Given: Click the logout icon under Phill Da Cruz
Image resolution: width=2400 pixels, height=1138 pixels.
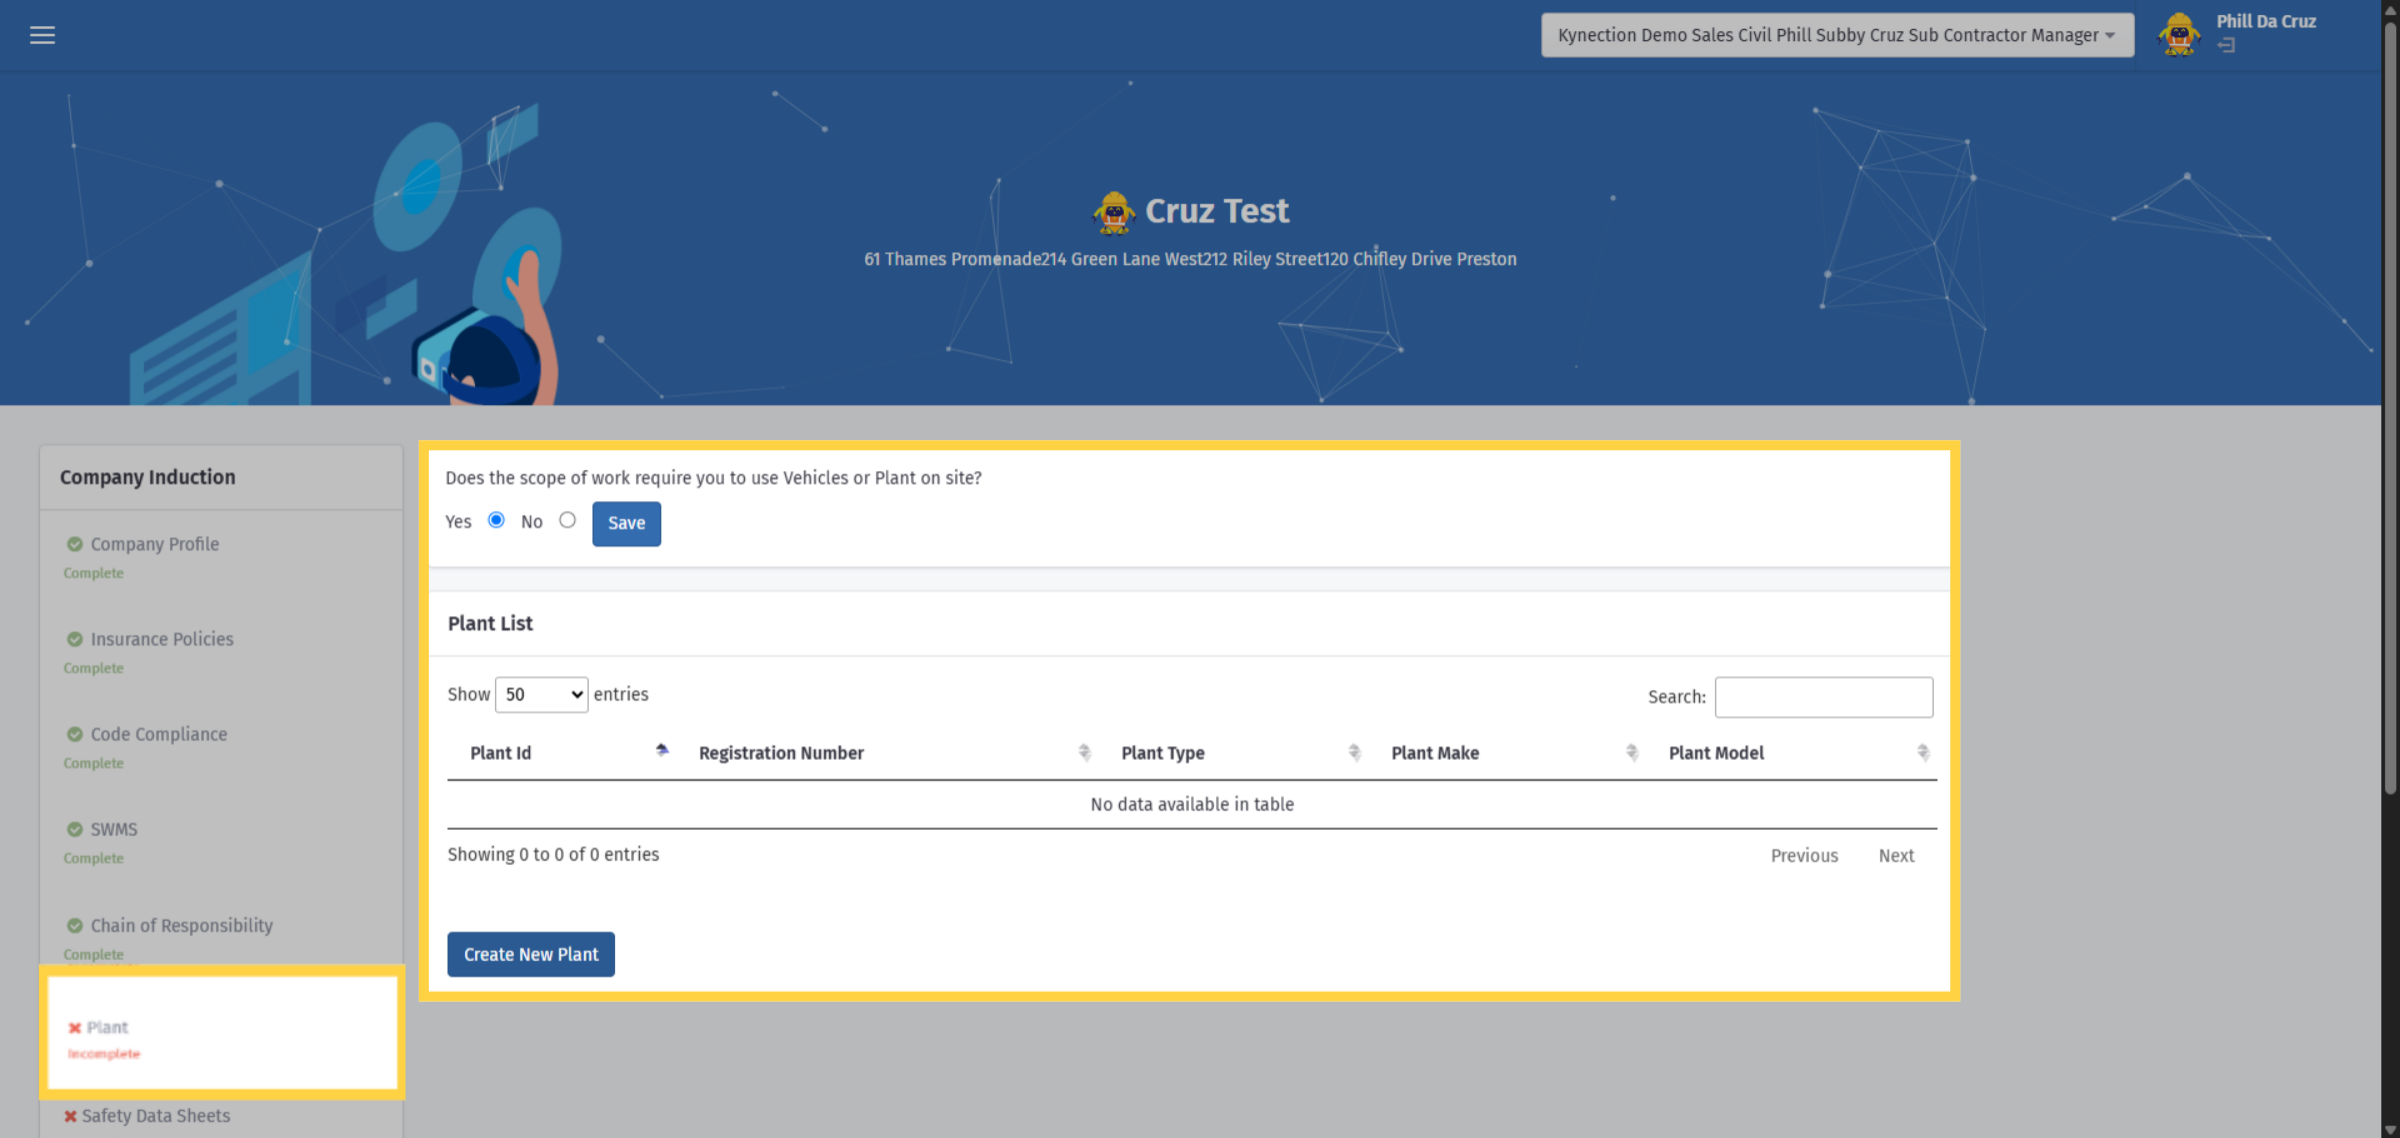Looking at the screenshot, I should [x=2226, y=45].
